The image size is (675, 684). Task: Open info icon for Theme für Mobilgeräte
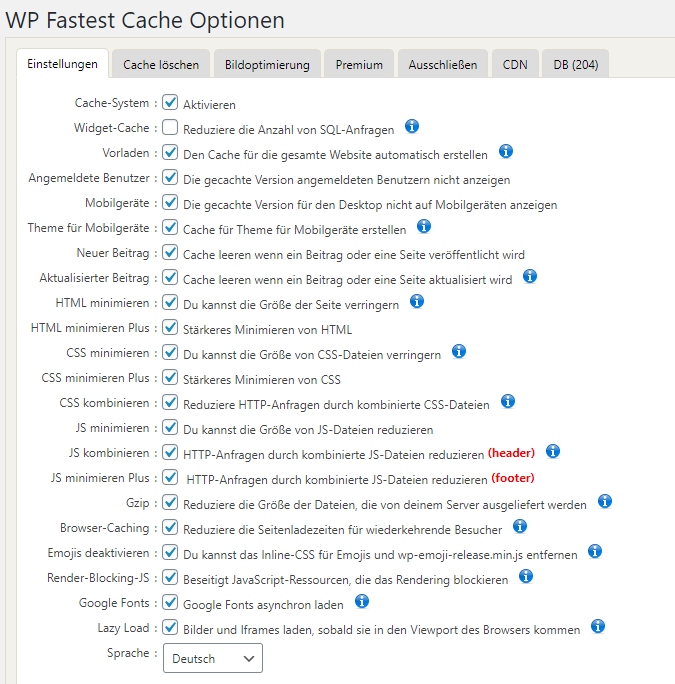[424, 227]
